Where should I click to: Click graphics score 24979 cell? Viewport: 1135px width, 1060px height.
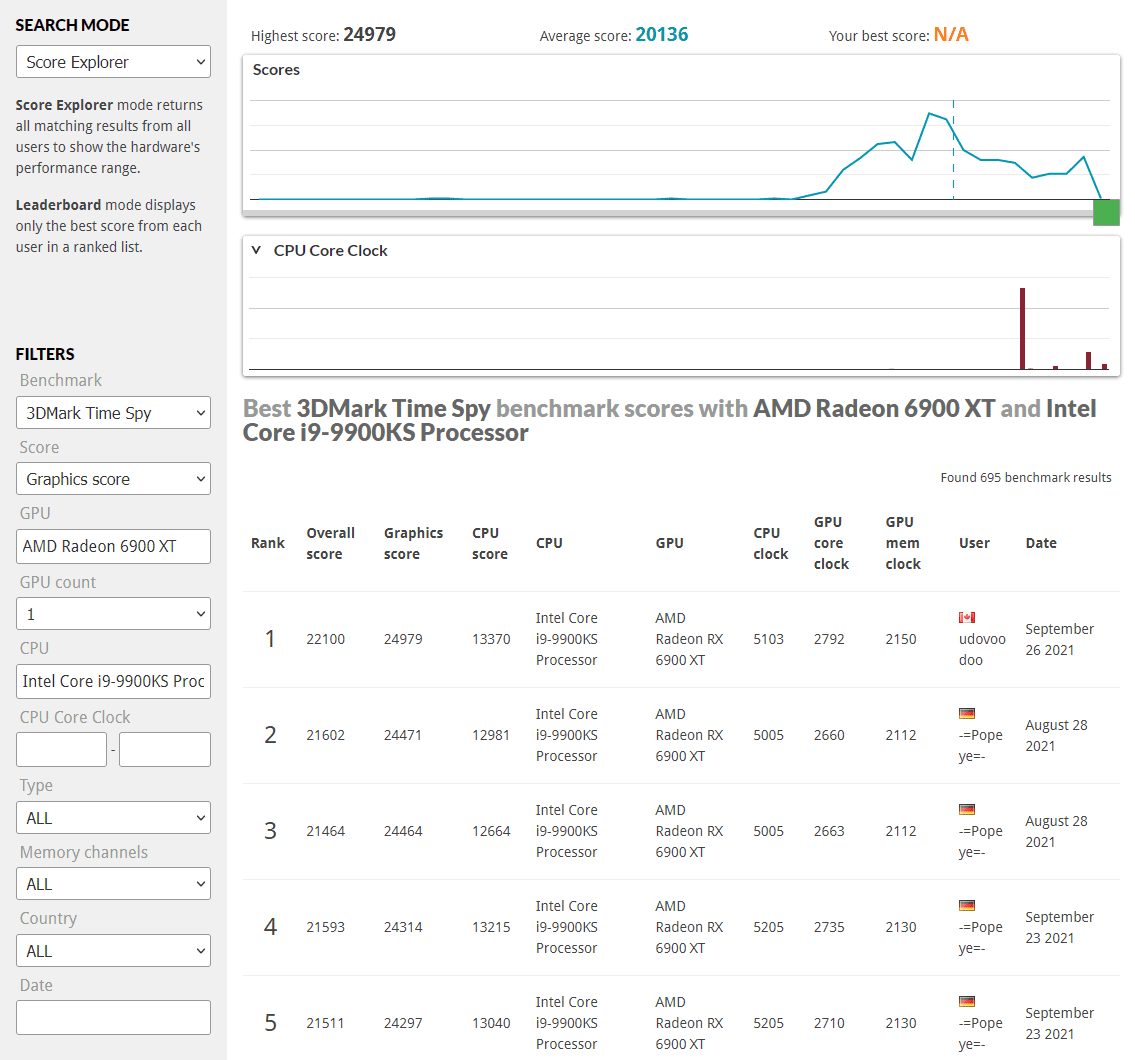(x=403, y=639)
